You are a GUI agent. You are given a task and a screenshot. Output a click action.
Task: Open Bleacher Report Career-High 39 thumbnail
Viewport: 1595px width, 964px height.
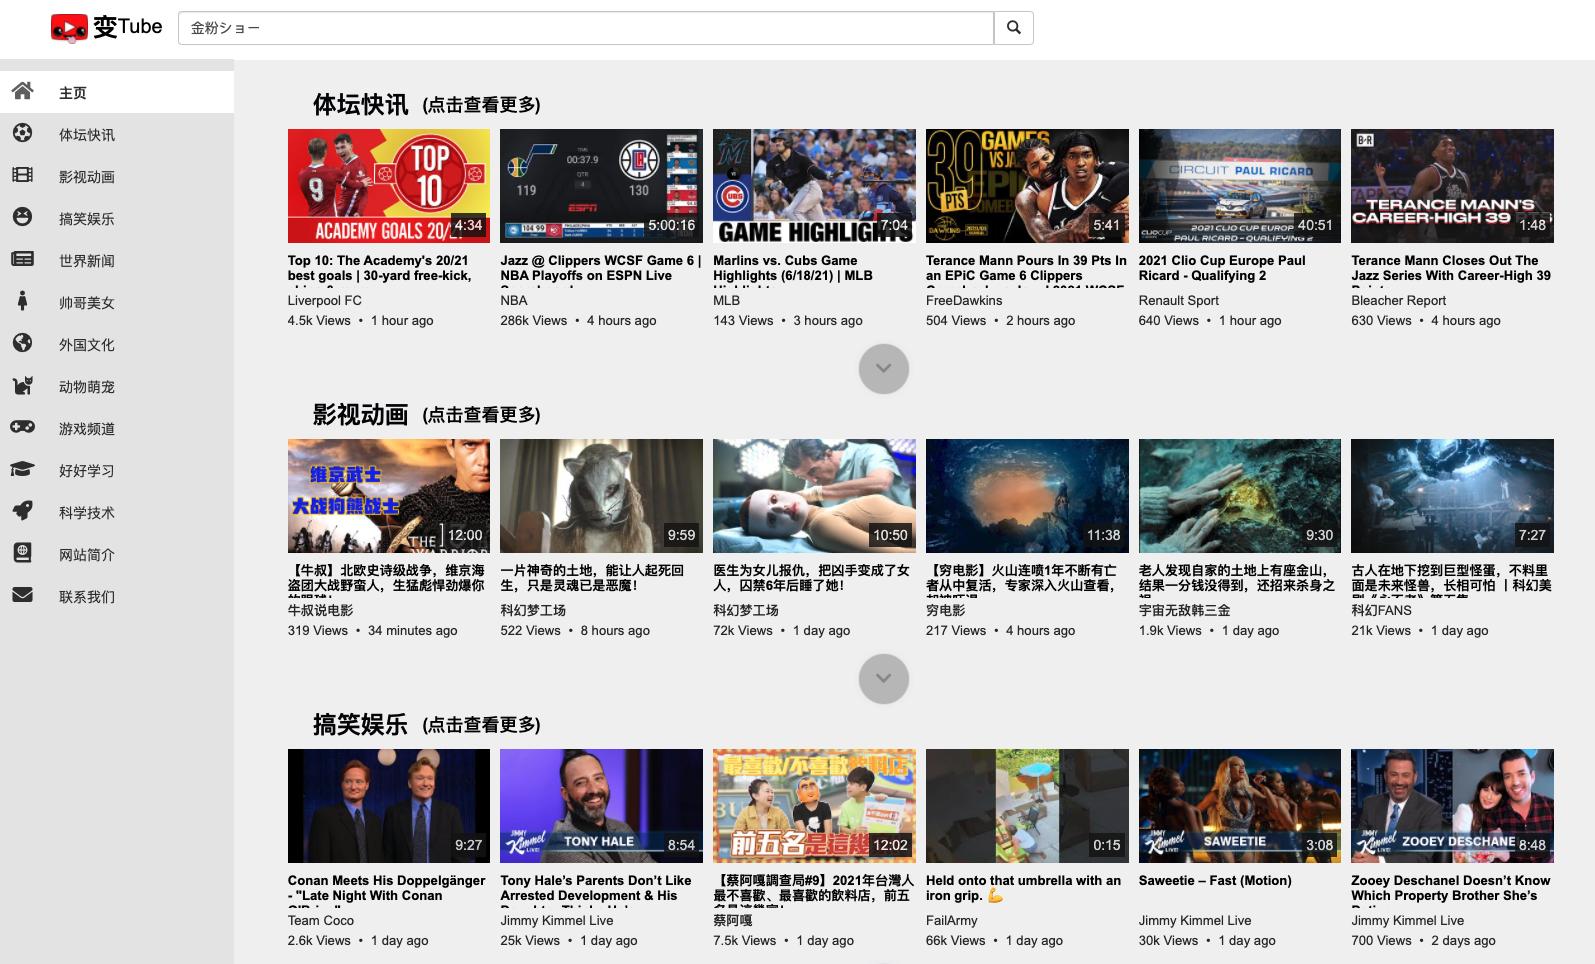1452,186
